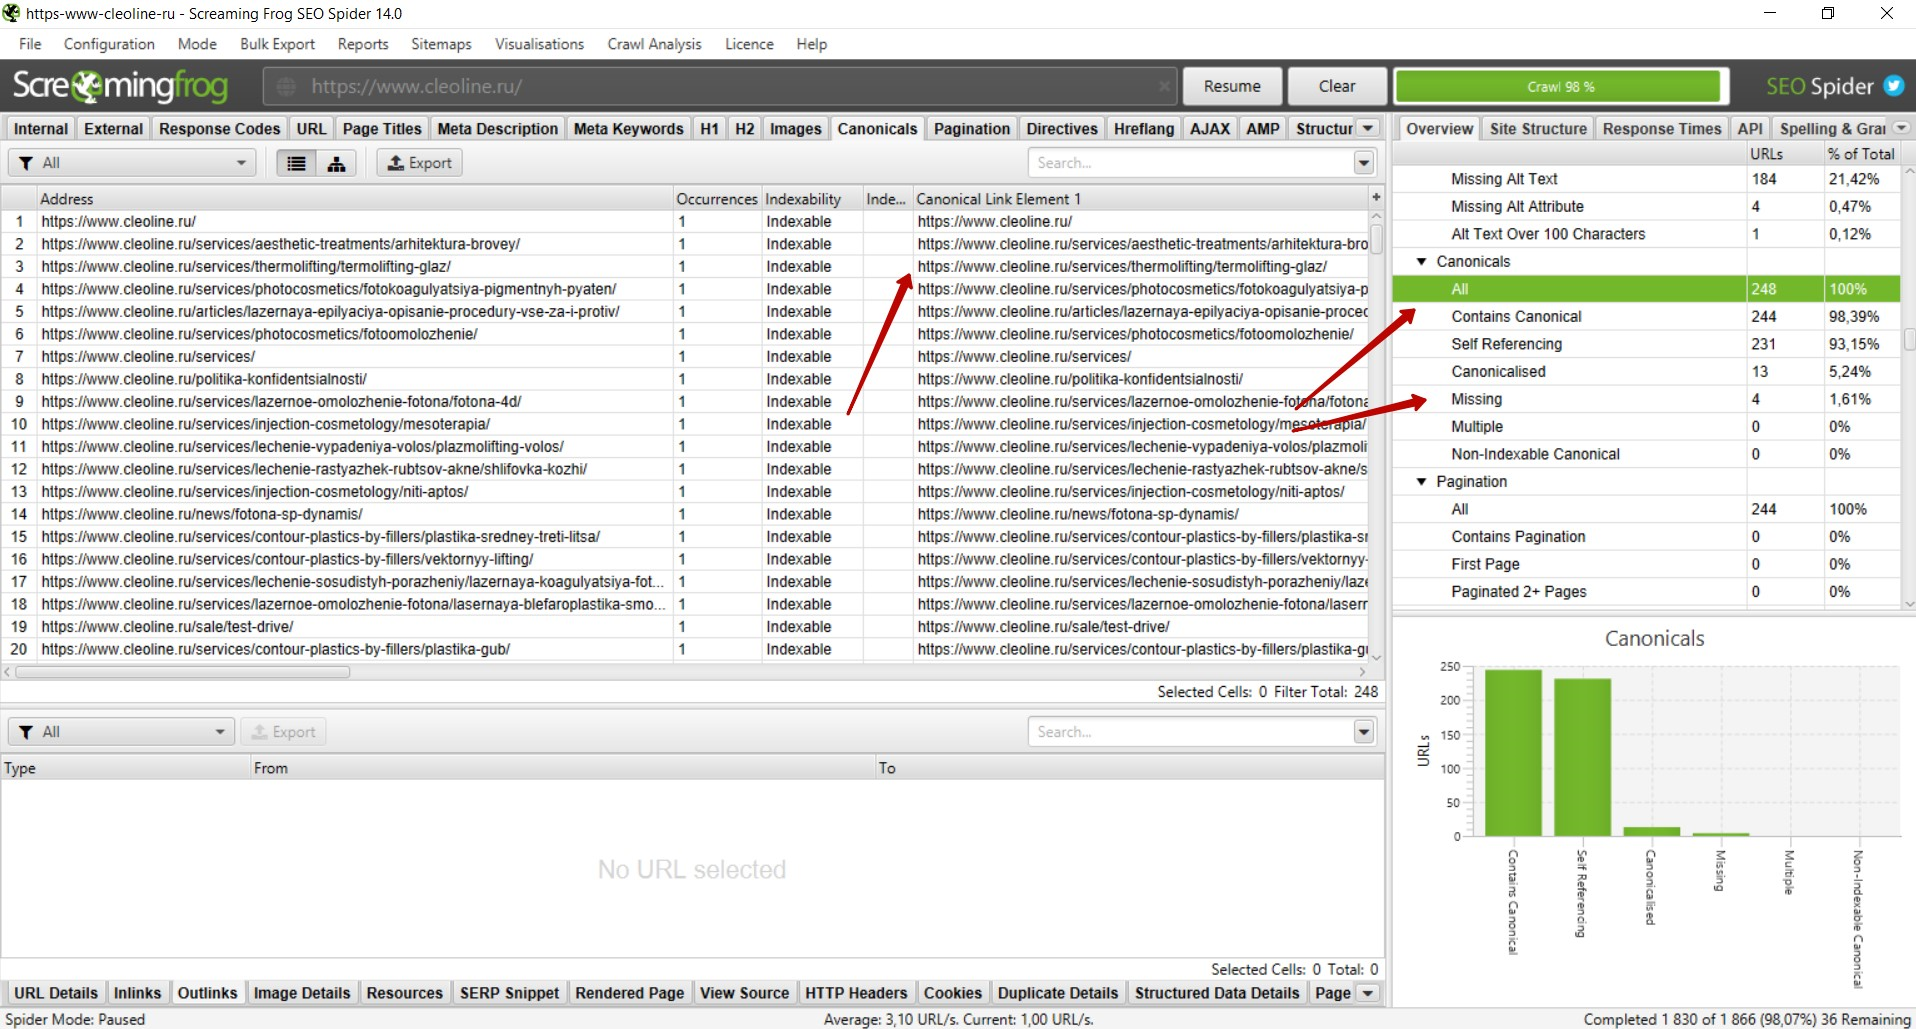
Task: Click the Self Referencing chart bar
Action: coord(1581,757)
